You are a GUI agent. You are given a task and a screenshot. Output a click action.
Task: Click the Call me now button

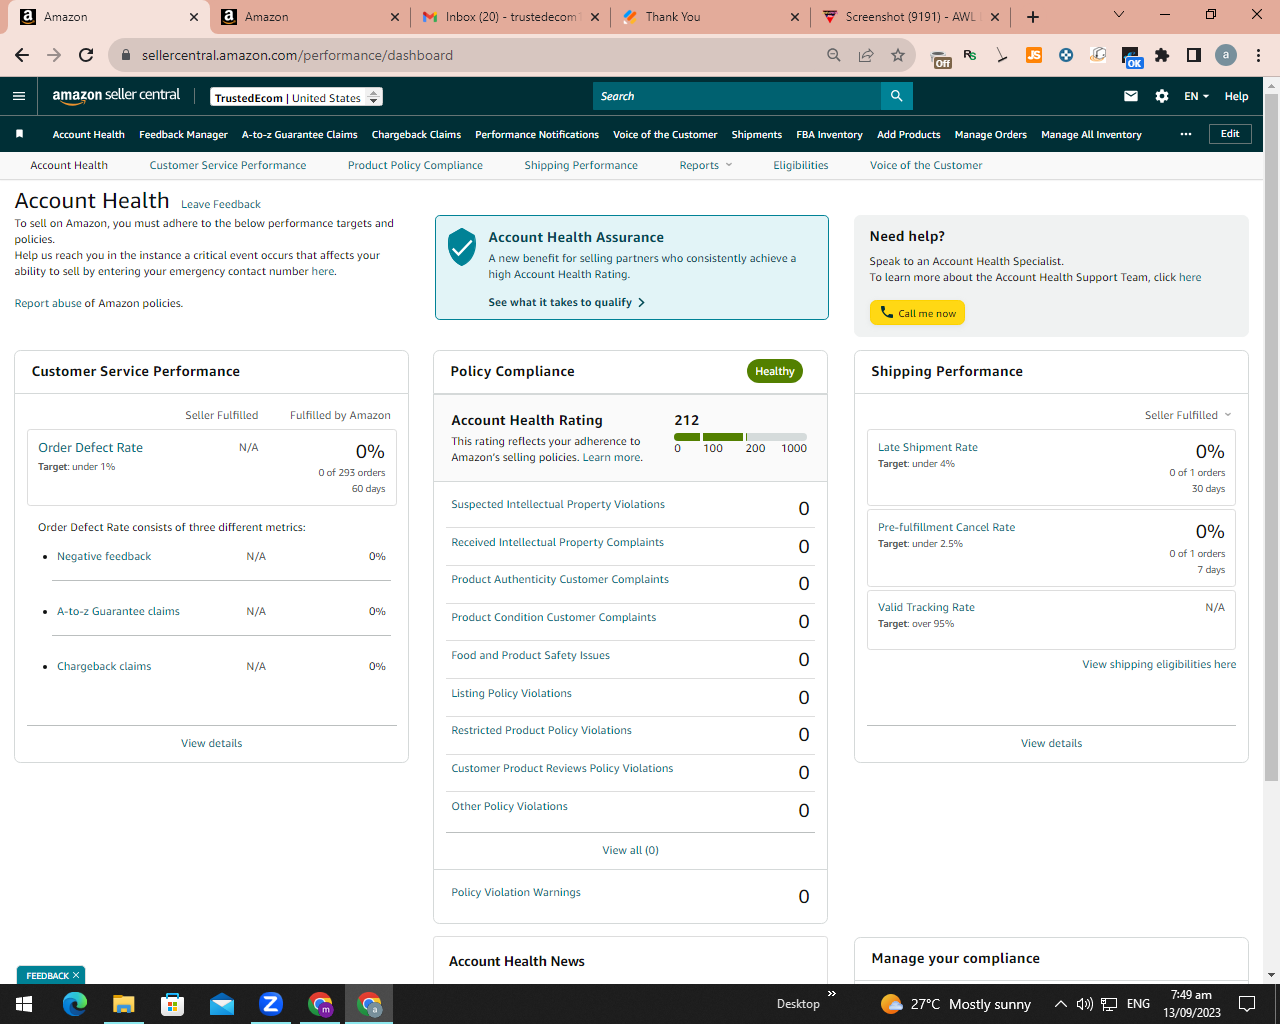917,313
